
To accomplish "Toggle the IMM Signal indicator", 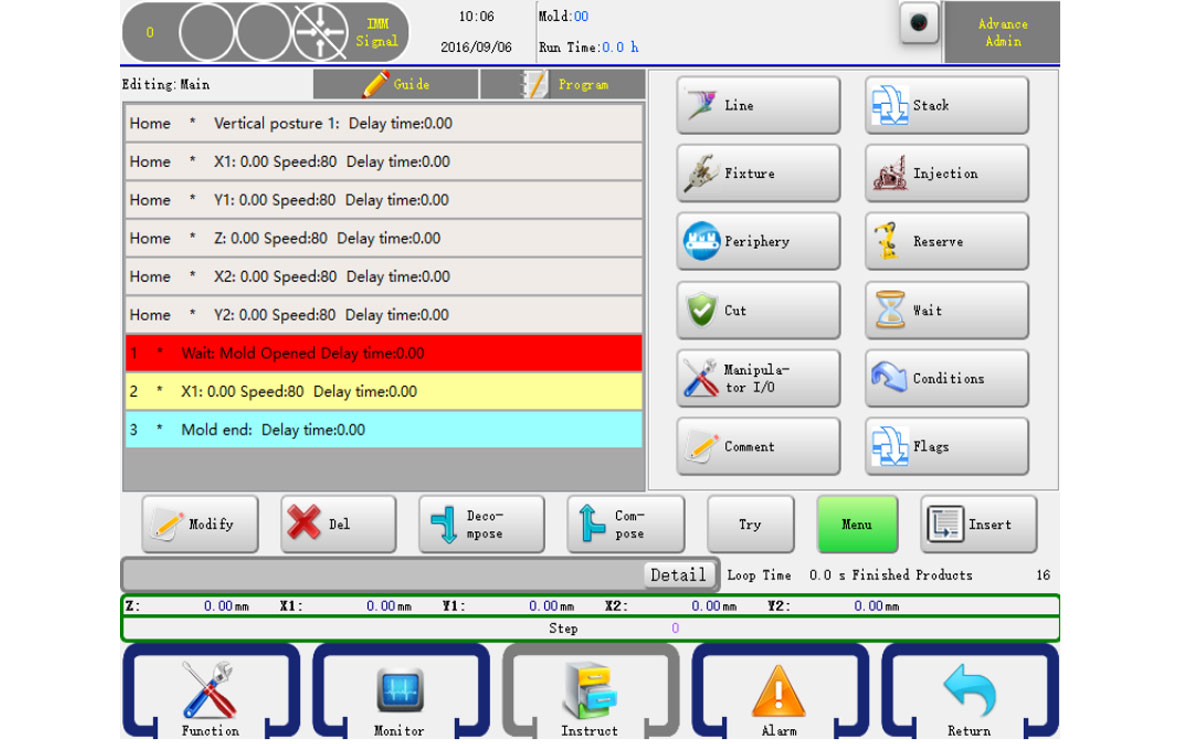I will [376, 33].
